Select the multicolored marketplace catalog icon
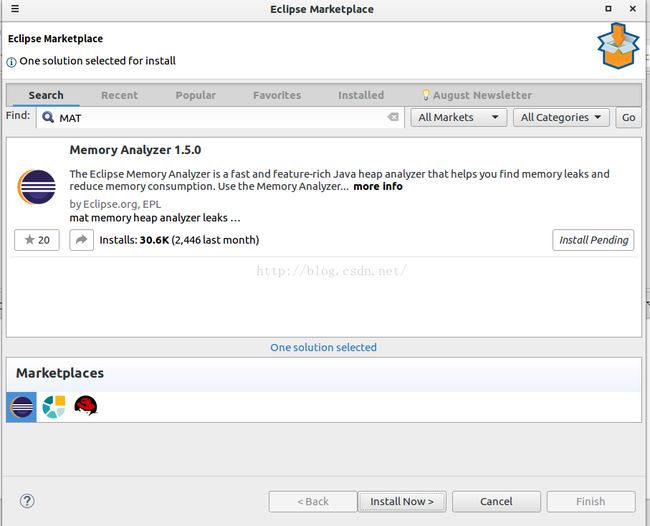This screenshot has height=526, width=650. [x=54, y=407]
